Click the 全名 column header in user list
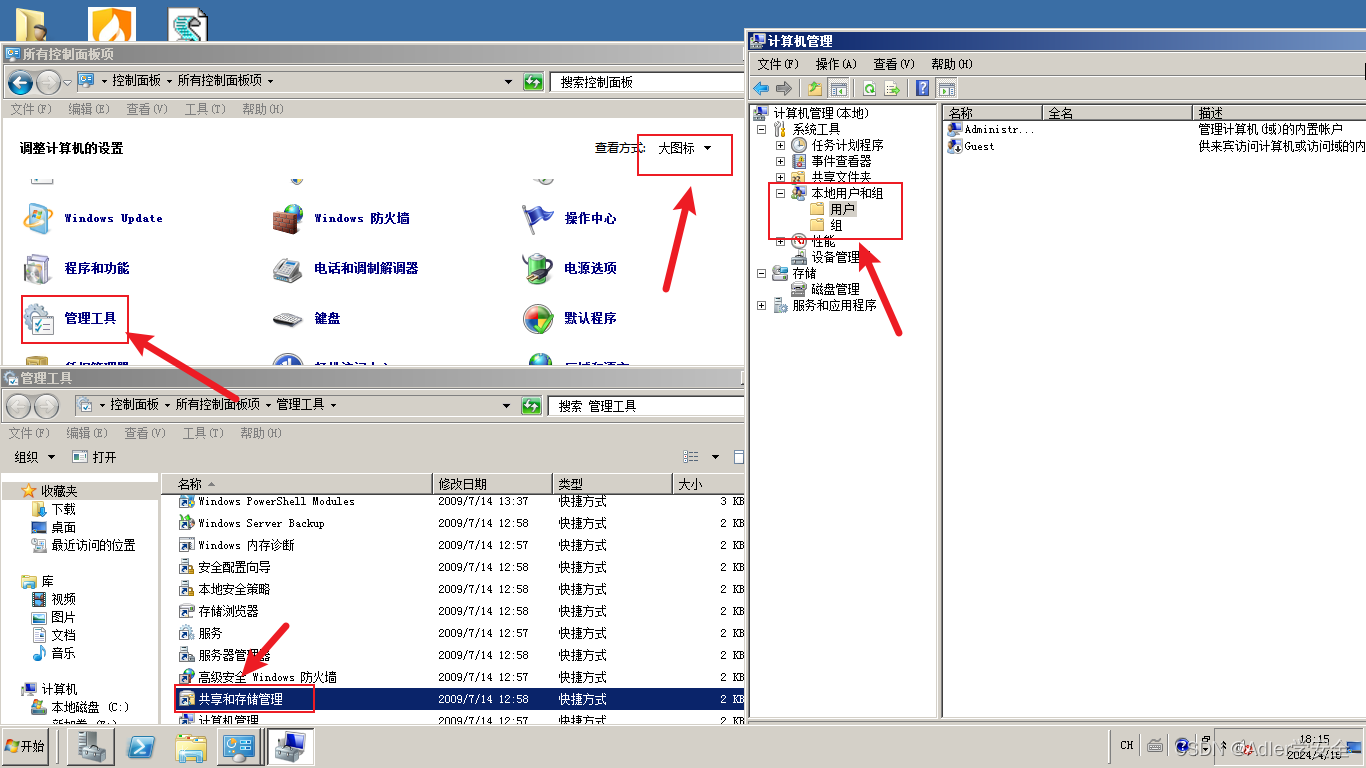Viewport: 1366px width, 768px height. point(1118,113)
